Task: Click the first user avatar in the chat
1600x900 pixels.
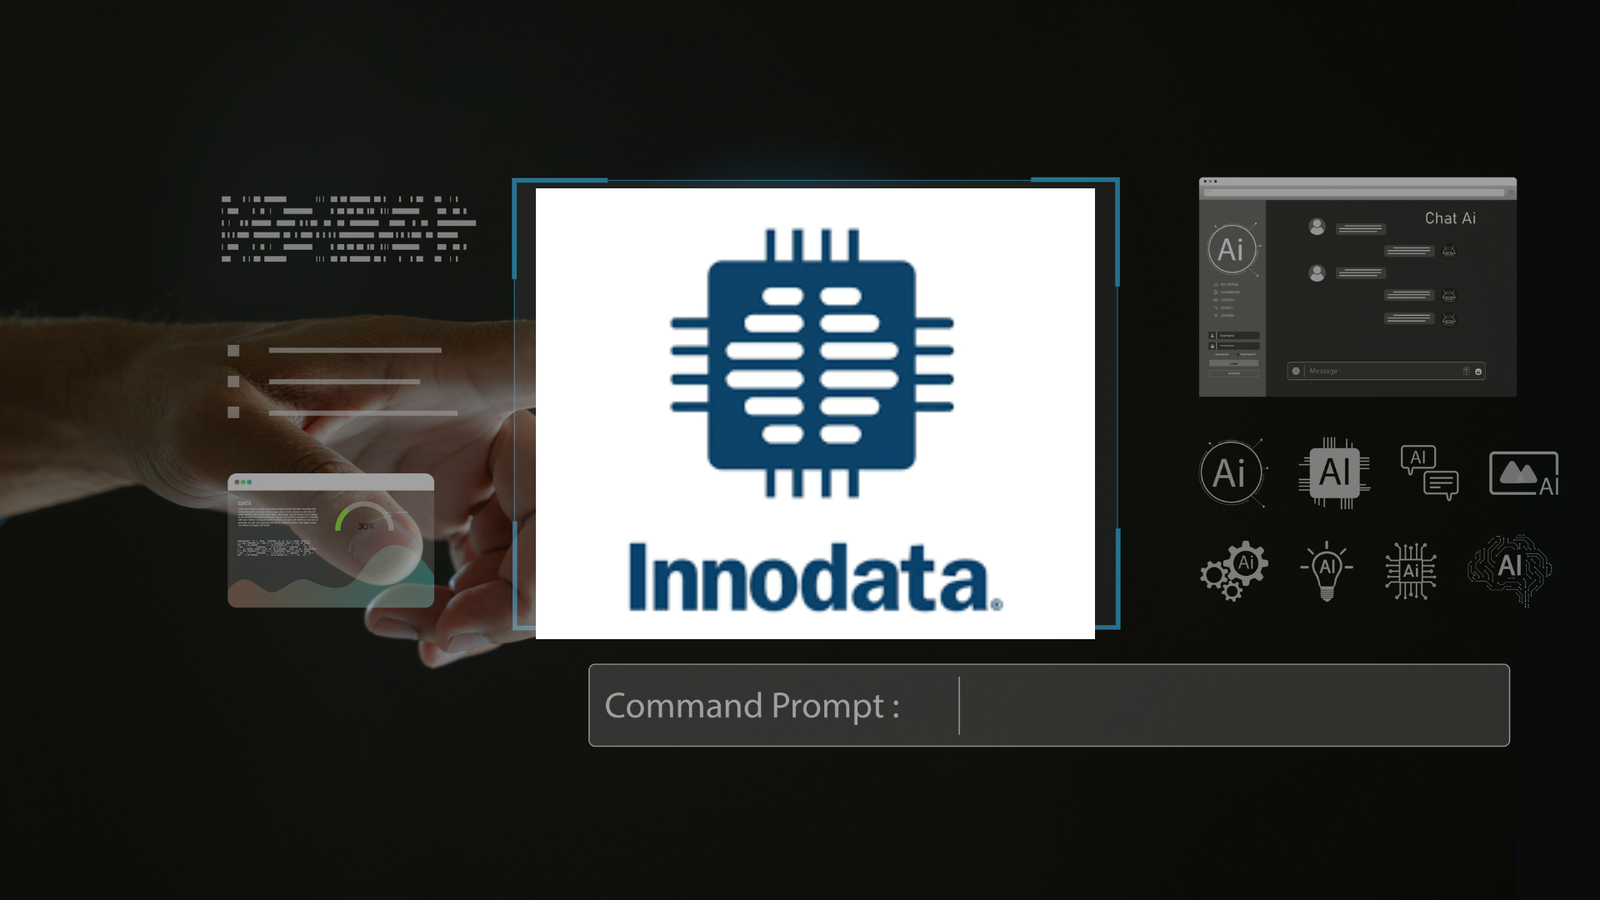Action: (1317, 227)
